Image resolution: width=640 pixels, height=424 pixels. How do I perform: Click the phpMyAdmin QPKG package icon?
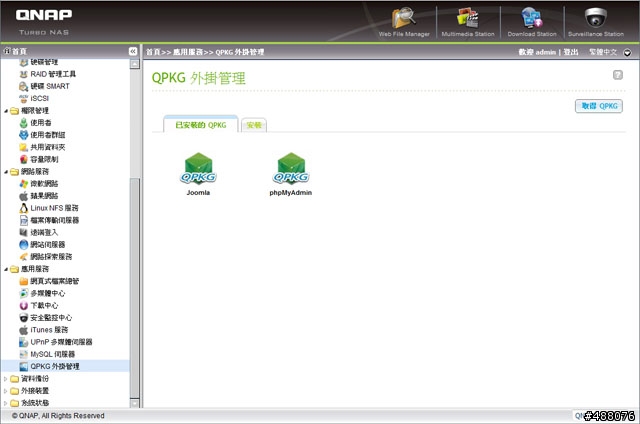pos(291,168)
